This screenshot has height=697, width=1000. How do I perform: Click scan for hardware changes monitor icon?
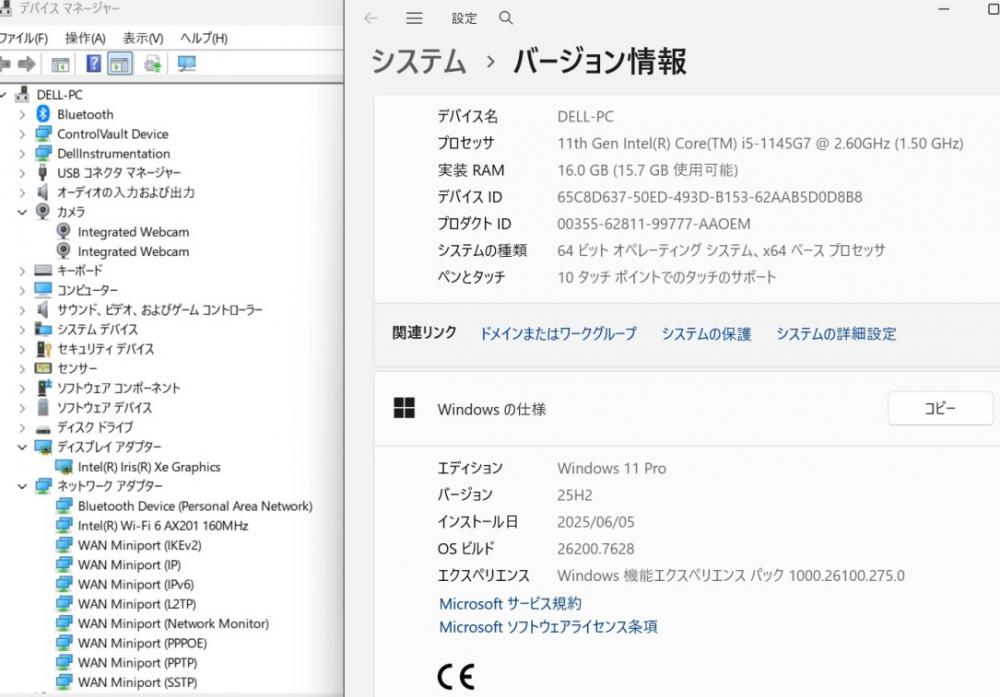186,64
